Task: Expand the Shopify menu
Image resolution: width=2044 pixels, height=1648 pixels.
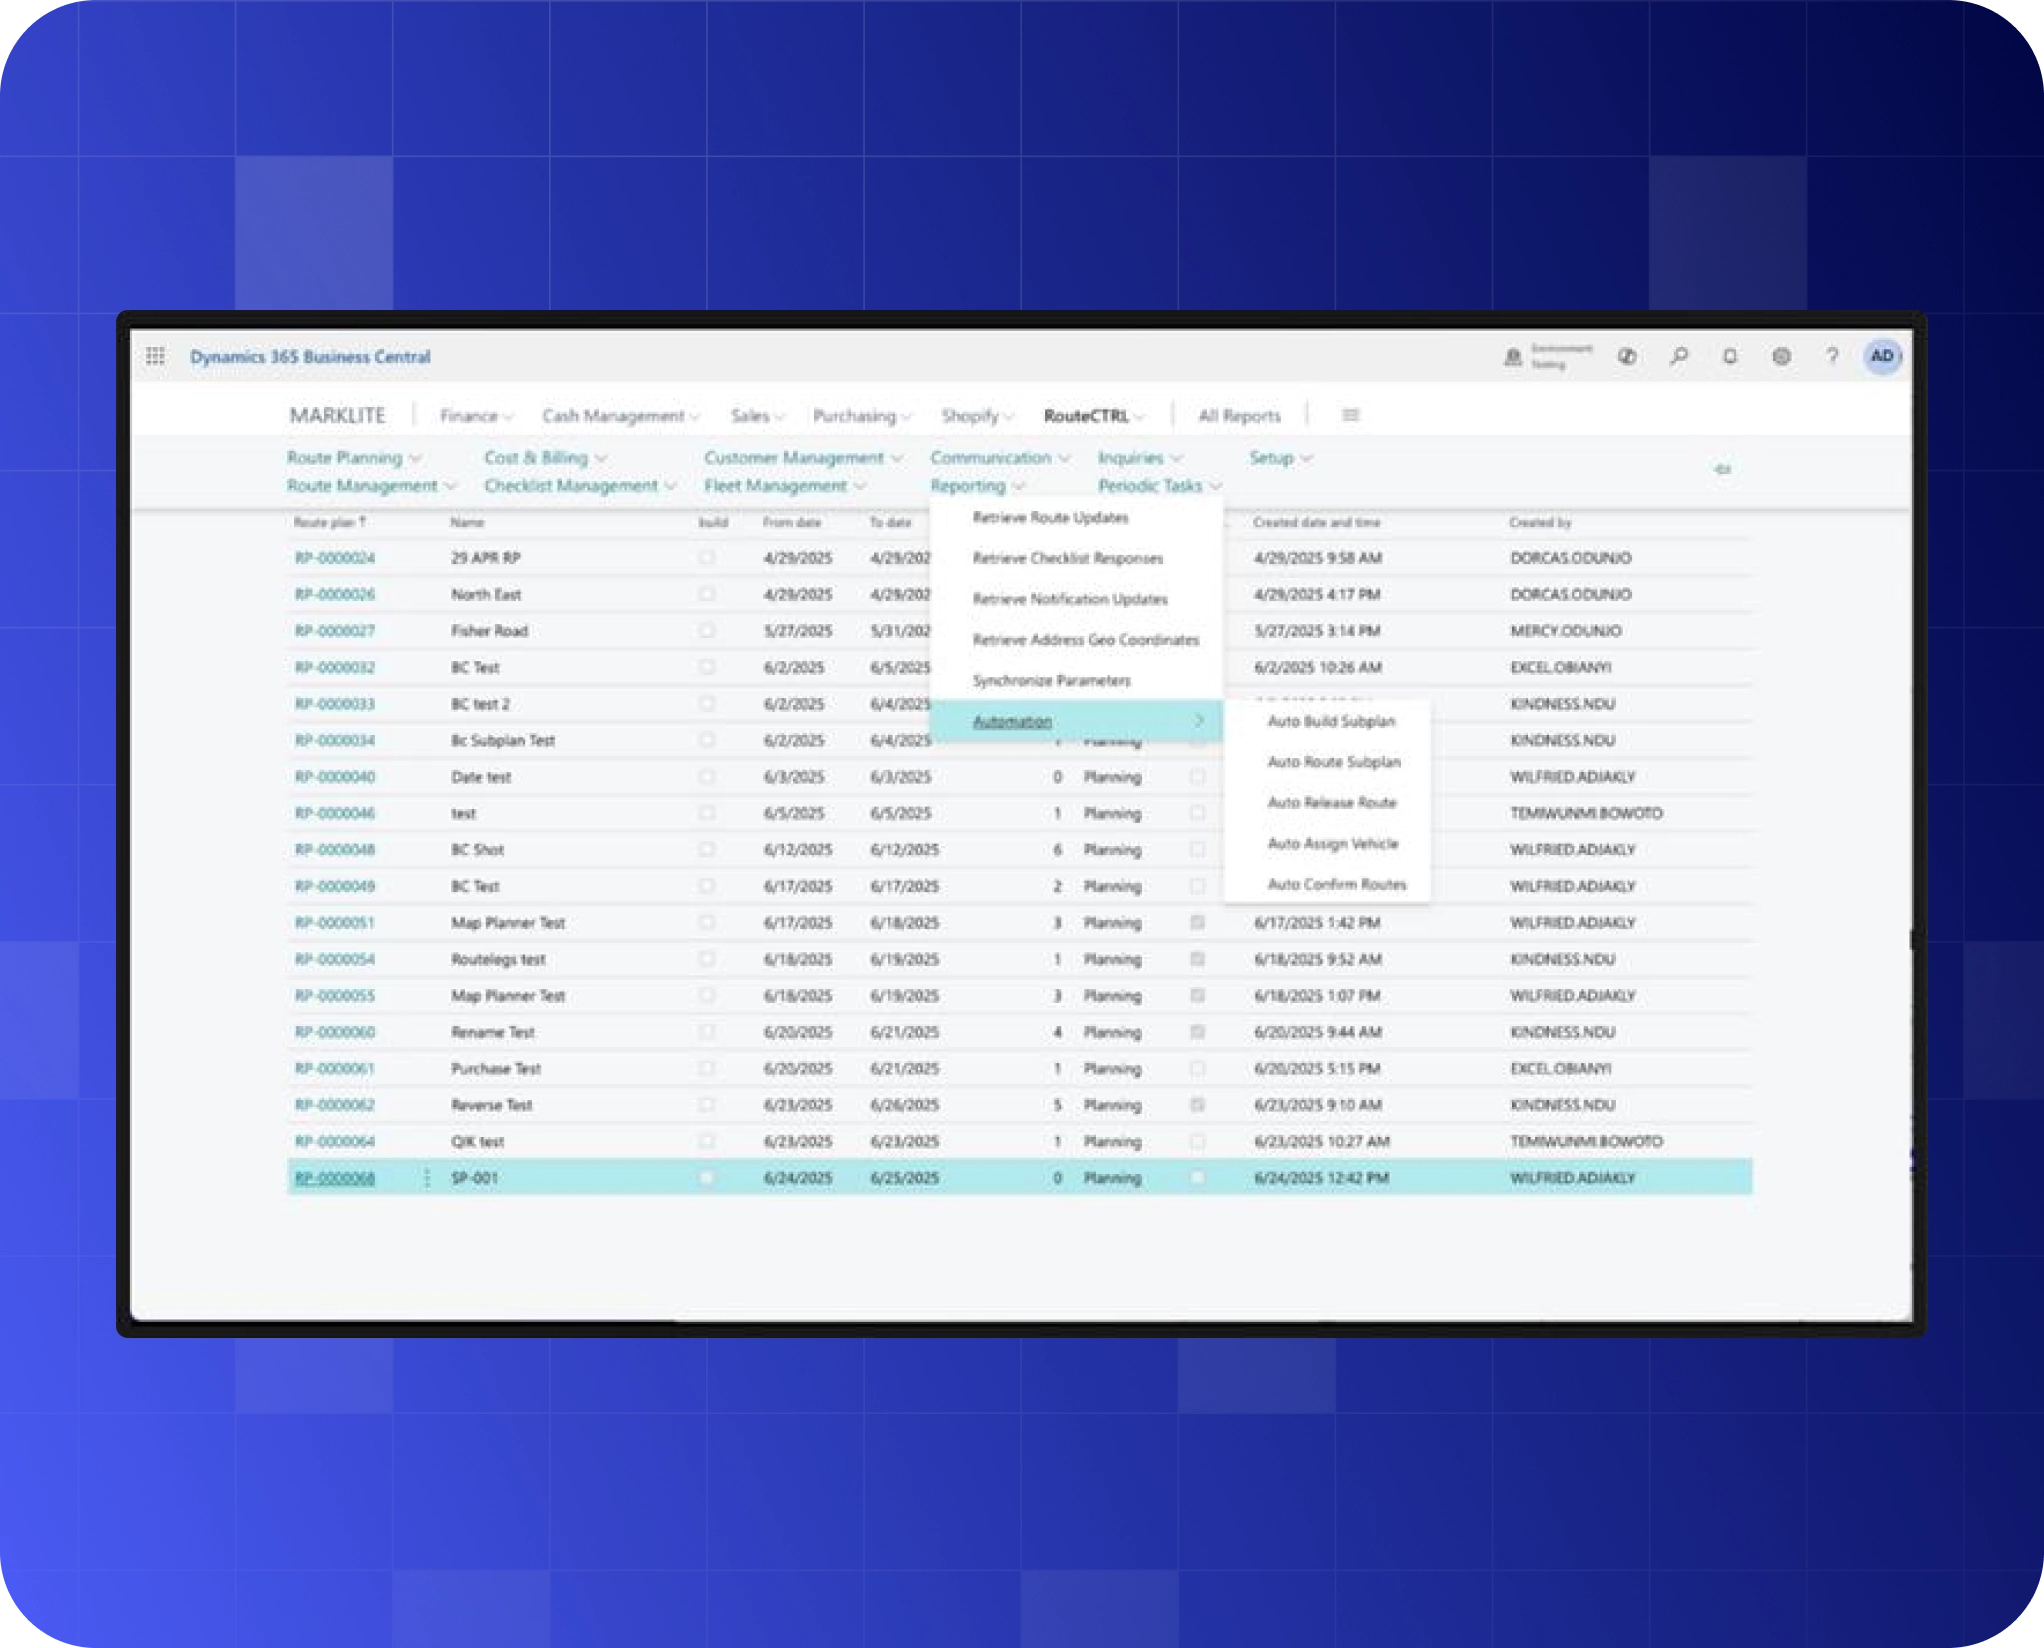Action: pyautogui.click(x=977, y=416)
